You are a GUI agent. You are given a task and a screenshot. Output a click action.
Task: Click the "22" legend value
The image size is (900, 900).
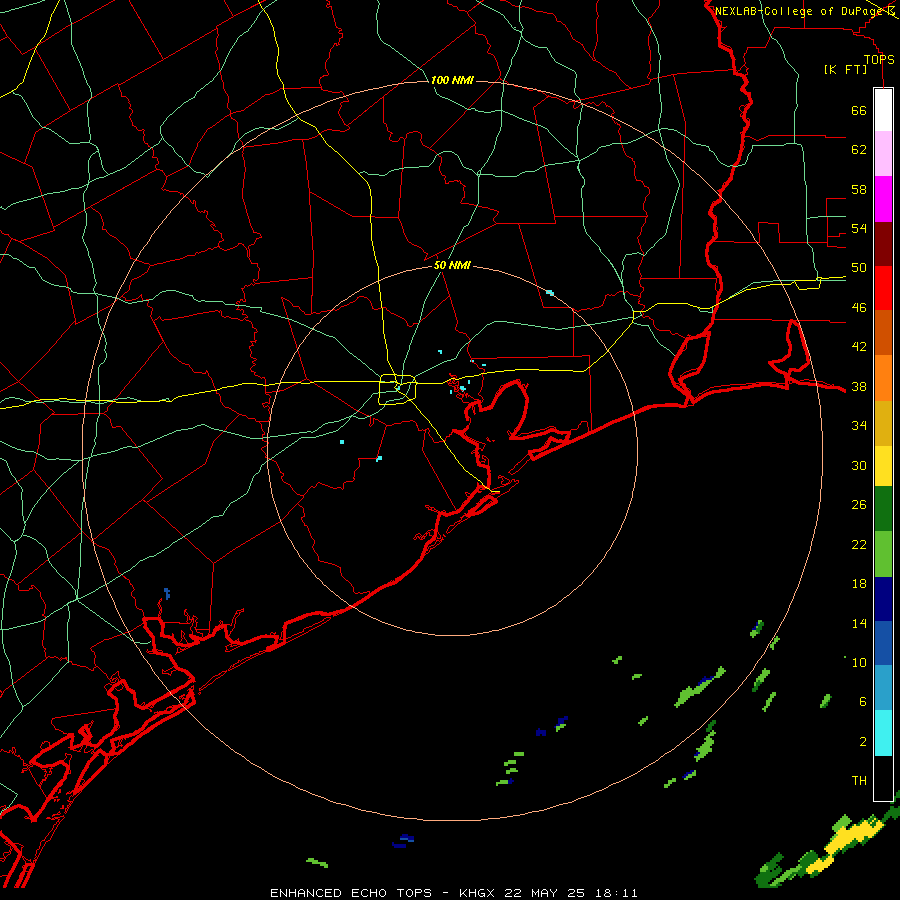(x=859, y=544)
